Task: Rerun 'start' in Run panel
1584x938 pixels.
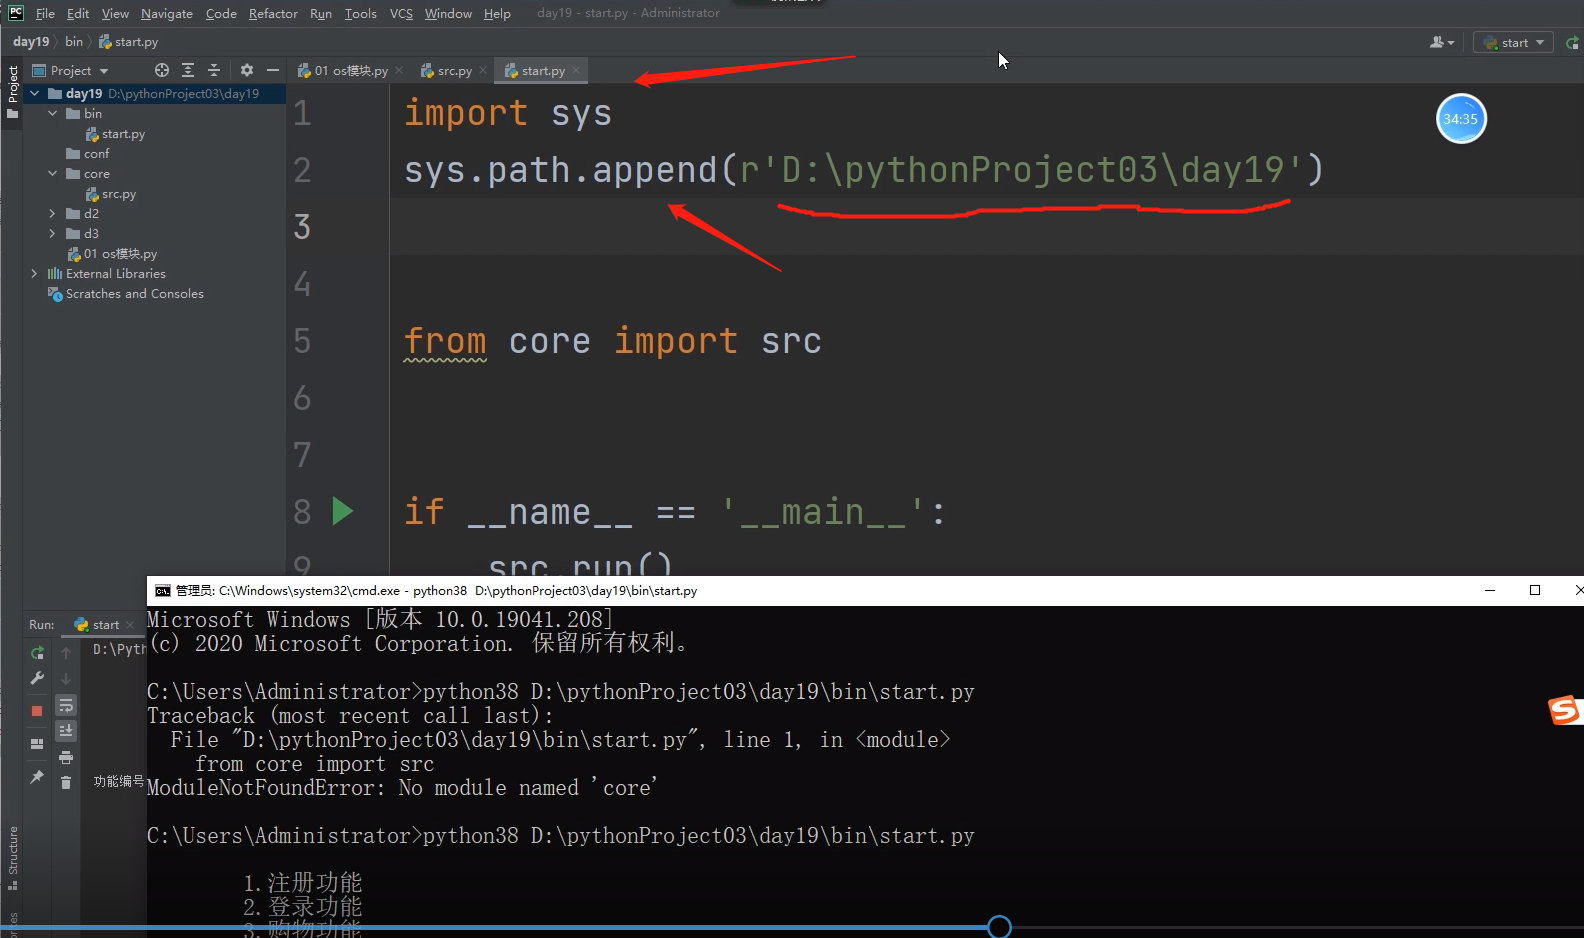Action: click(x=37, y=653)
